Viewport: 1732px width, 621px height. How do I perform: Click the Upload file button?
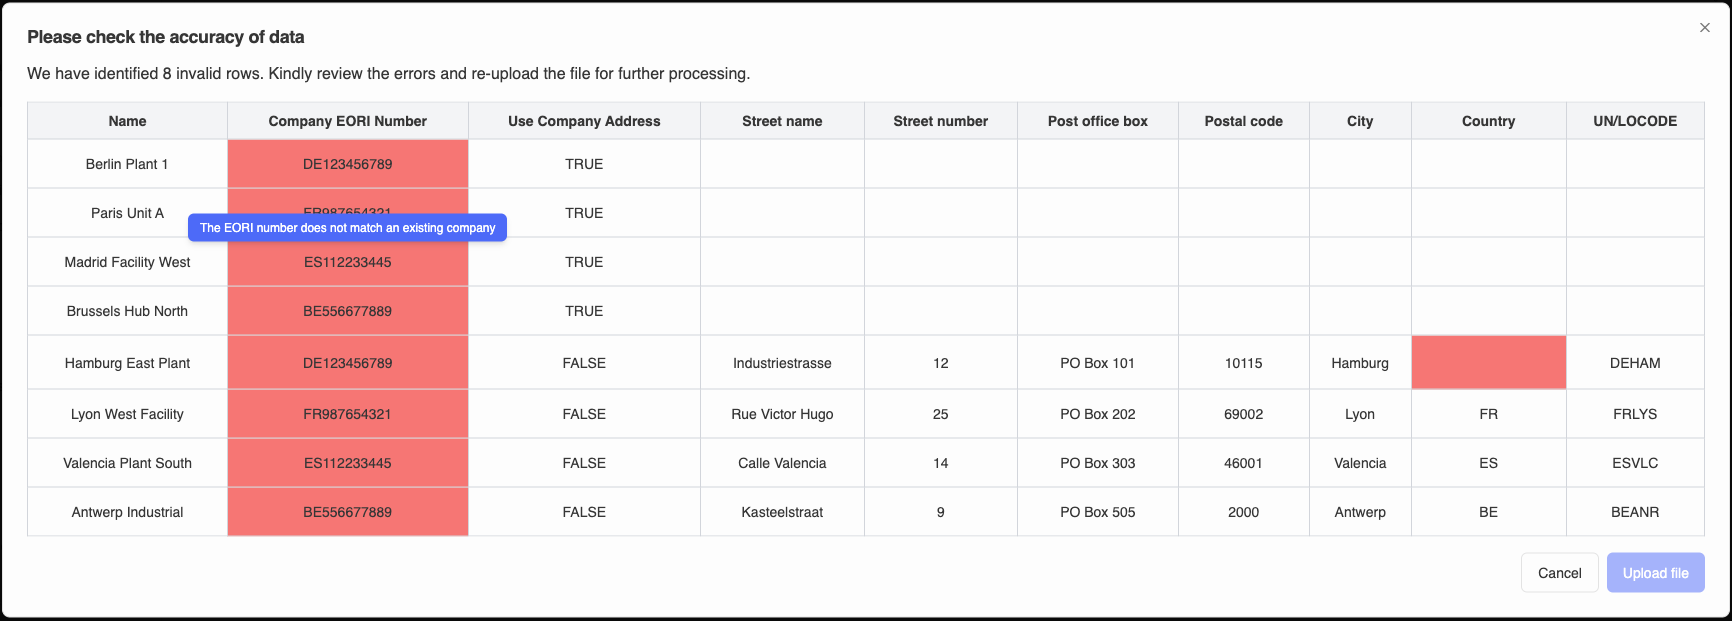[x=1655, y=573]
